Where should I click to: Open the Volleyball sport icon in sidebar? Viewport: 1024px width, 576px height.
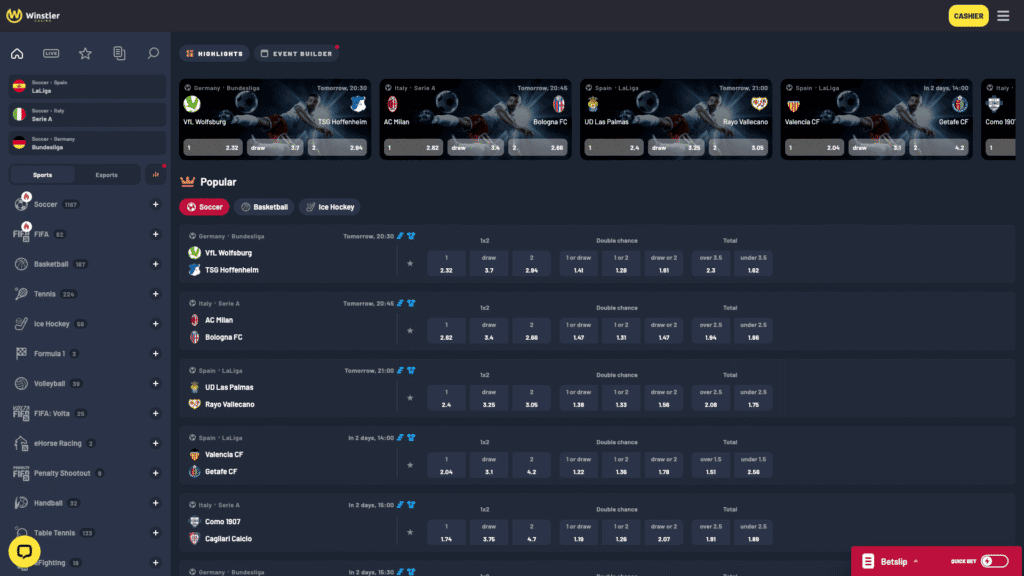[x=22, y=383]
